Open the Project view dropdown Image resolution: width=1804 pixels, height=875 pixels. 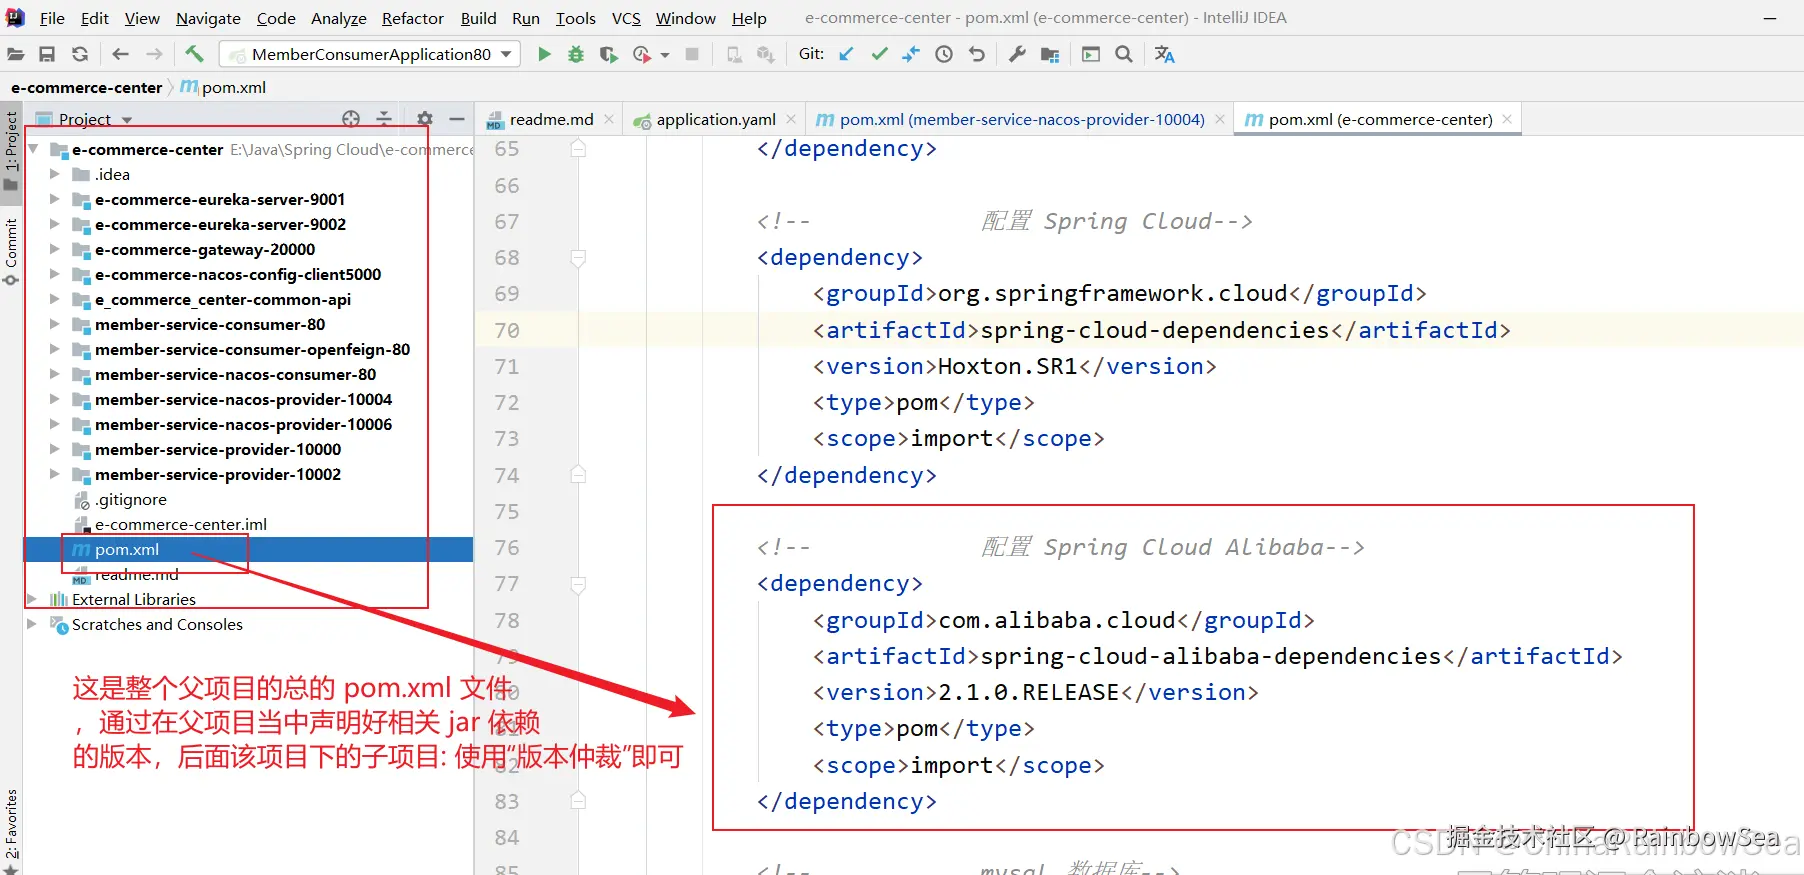coord(127,120)
